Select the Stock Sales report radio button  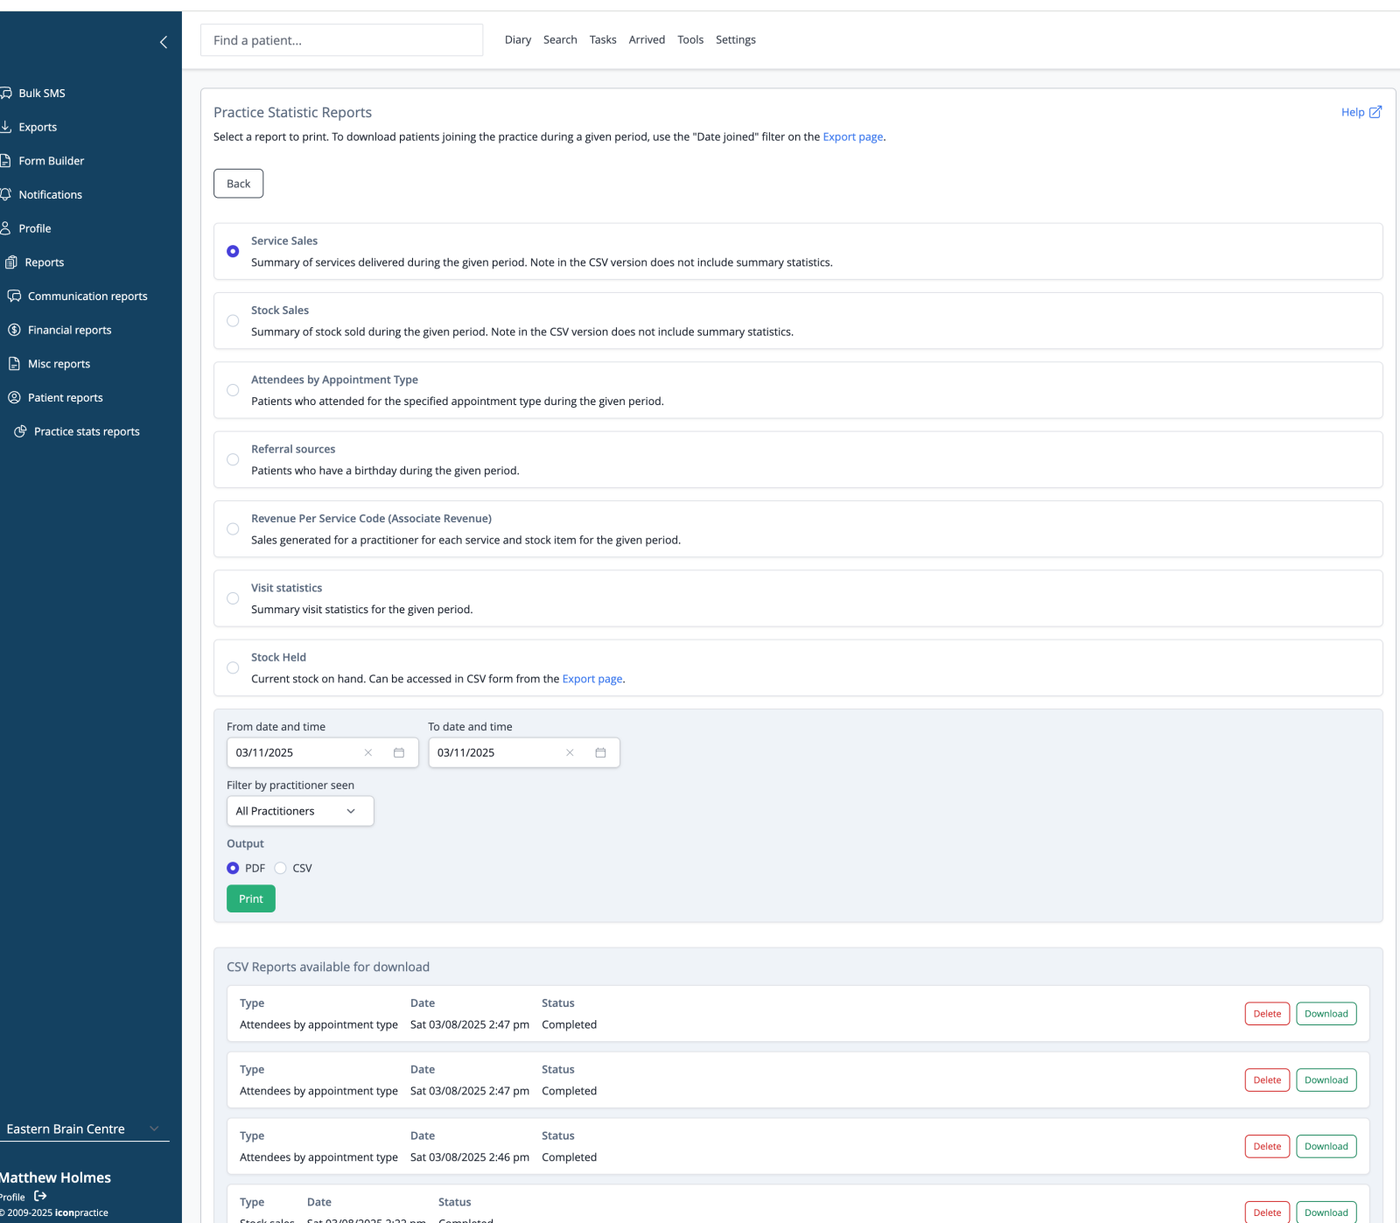coord(233,321)
